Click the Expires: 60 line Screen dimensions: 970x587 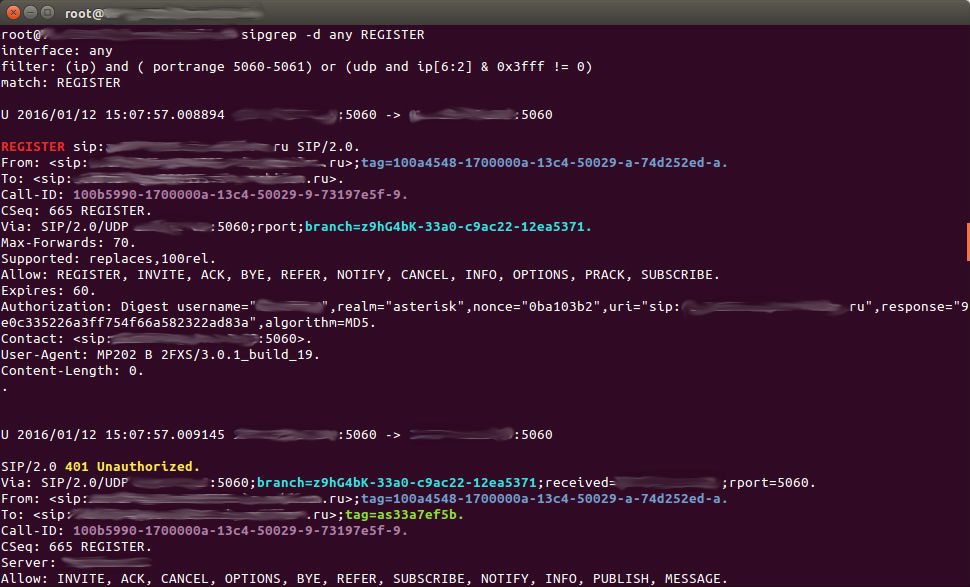click(43, 290)
